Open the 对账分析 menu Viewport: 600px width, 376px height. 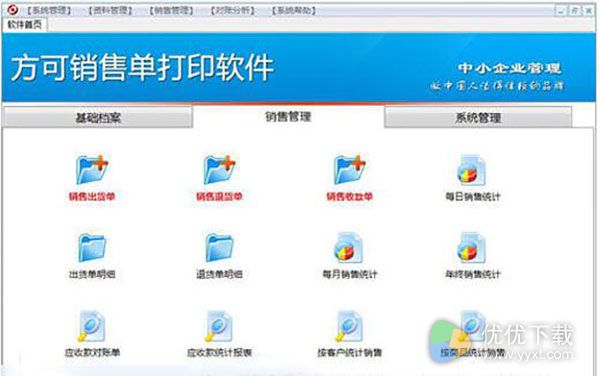[233, 10]
